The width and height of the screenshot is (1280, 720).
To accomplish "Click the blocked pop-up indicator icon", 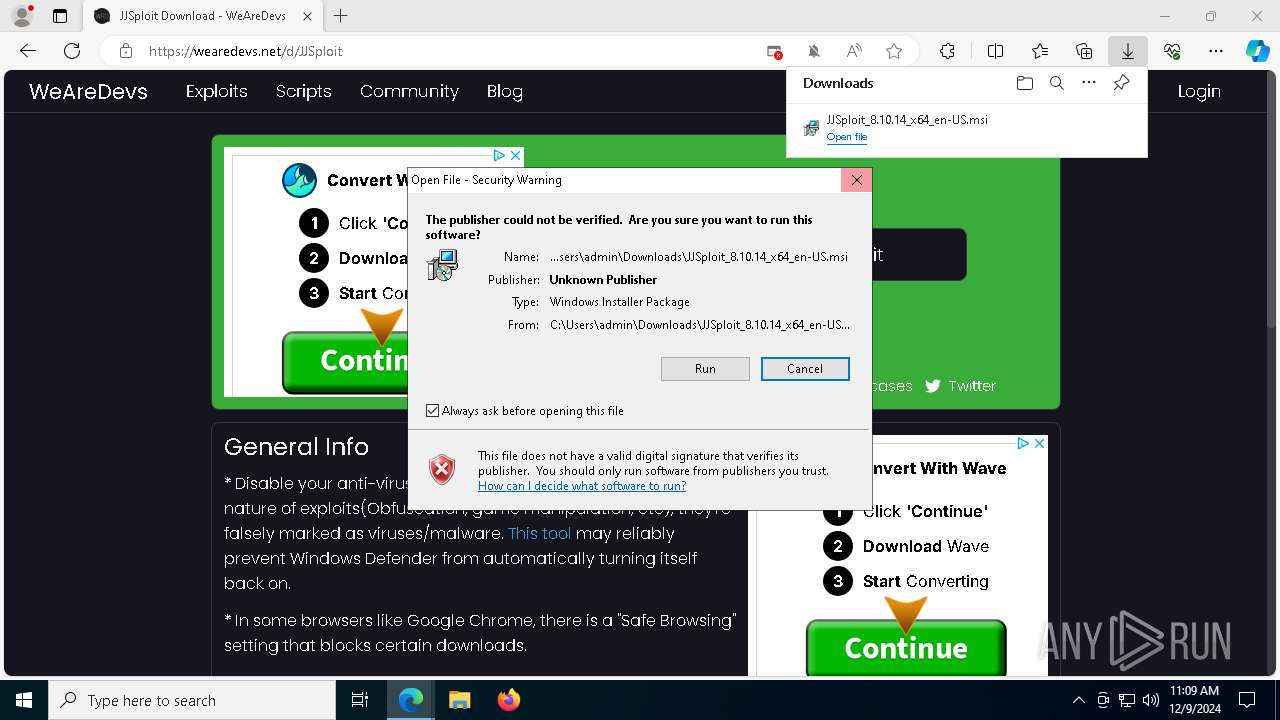I will pyautogui.click(x=774, y=51).
